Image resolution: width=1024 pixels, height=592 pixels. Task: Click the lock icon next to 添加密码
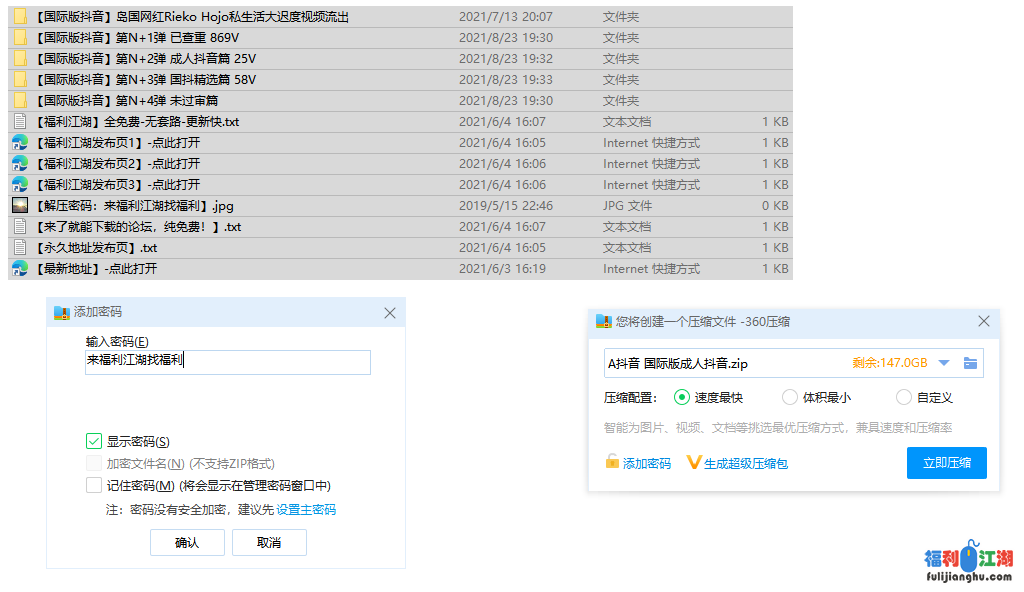click(612, 463)
